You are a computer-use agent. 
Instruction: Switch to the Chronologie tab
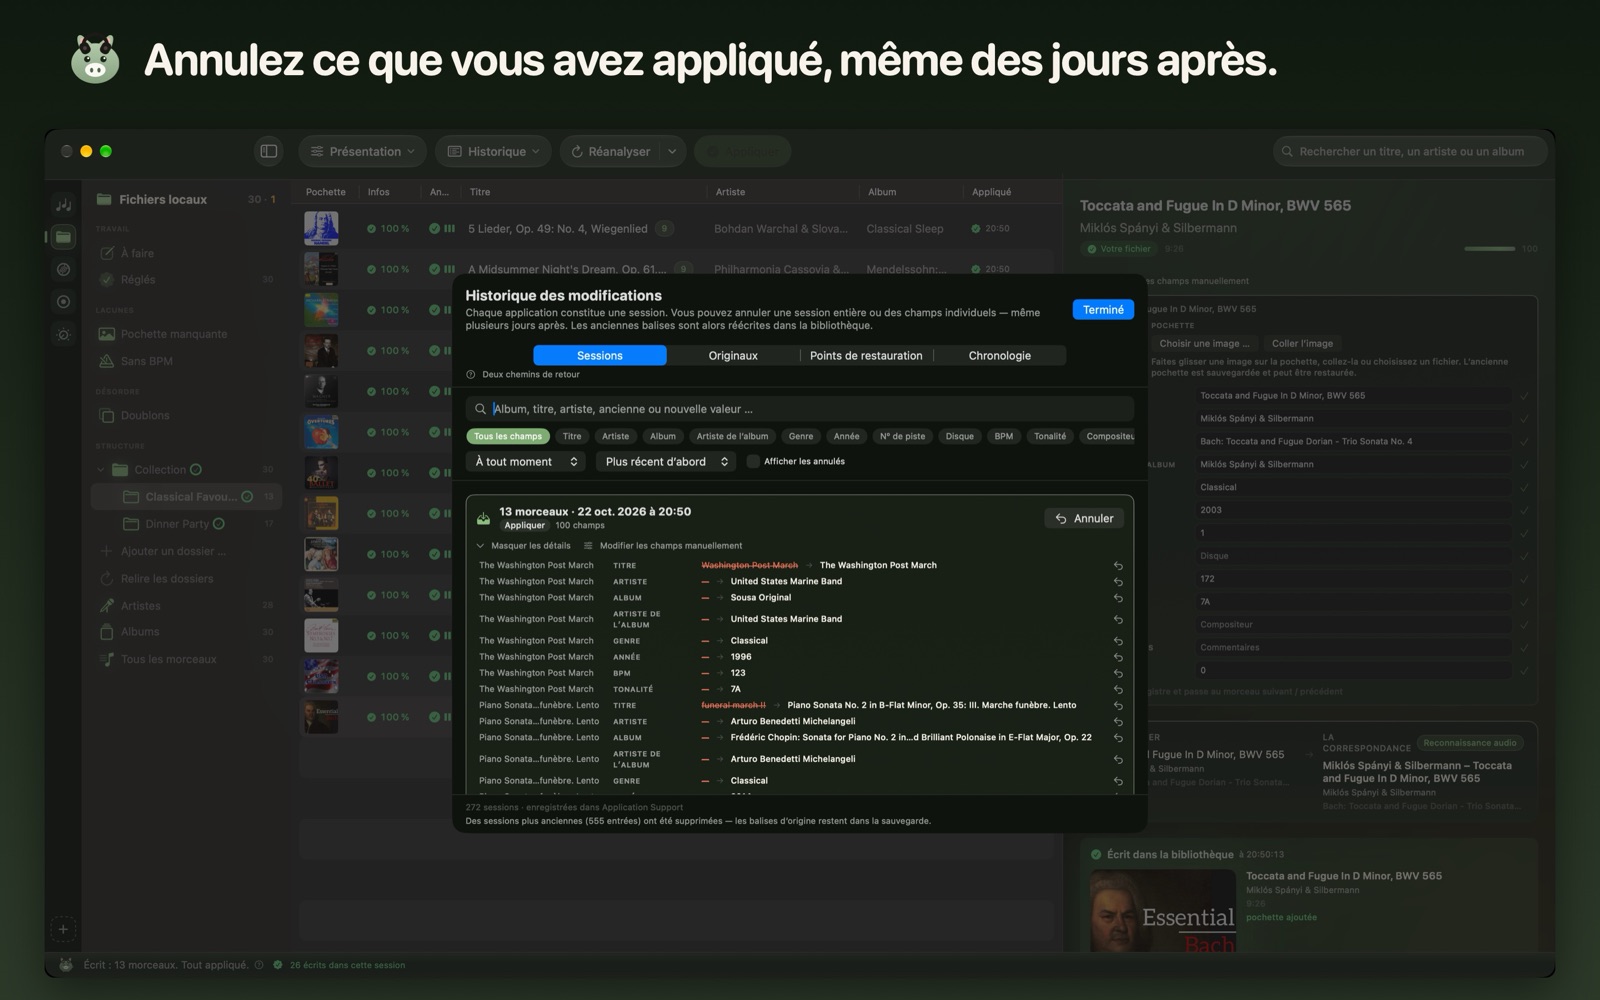tap(1000, 356)
